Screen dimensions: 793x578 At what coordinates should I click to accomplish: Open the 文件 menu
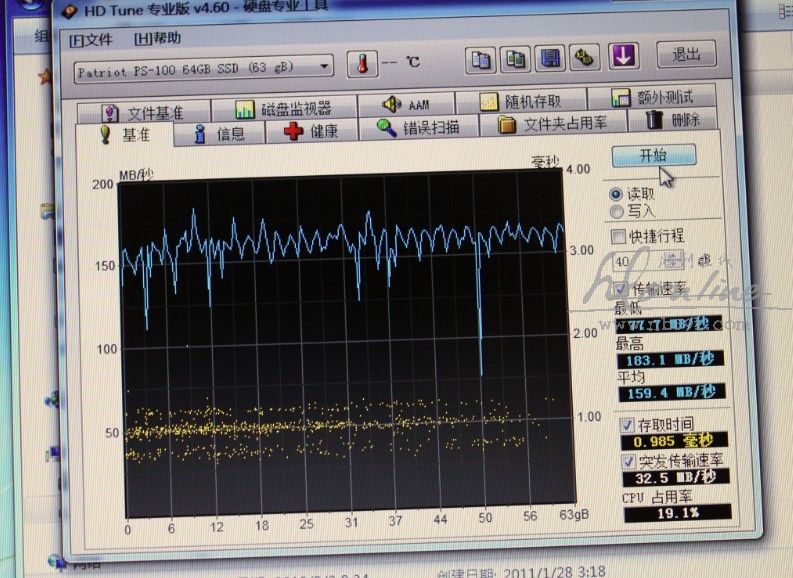click(x=91, y=39)
